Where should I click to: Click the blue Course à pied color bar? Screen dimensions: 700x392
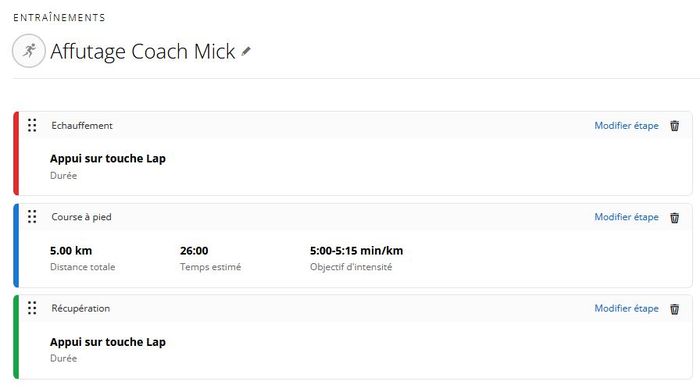click(16, 245)
